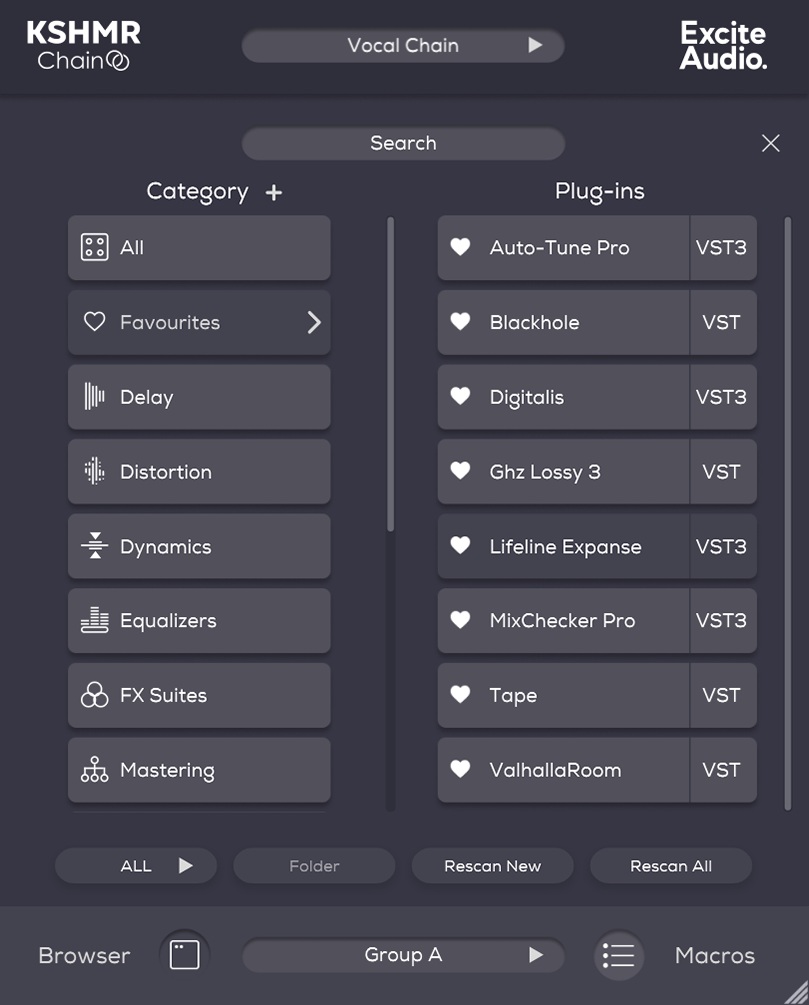This screenshot has height=1005, width=809.
Task: Add a new category with the plus
Action: click(273, 192)
